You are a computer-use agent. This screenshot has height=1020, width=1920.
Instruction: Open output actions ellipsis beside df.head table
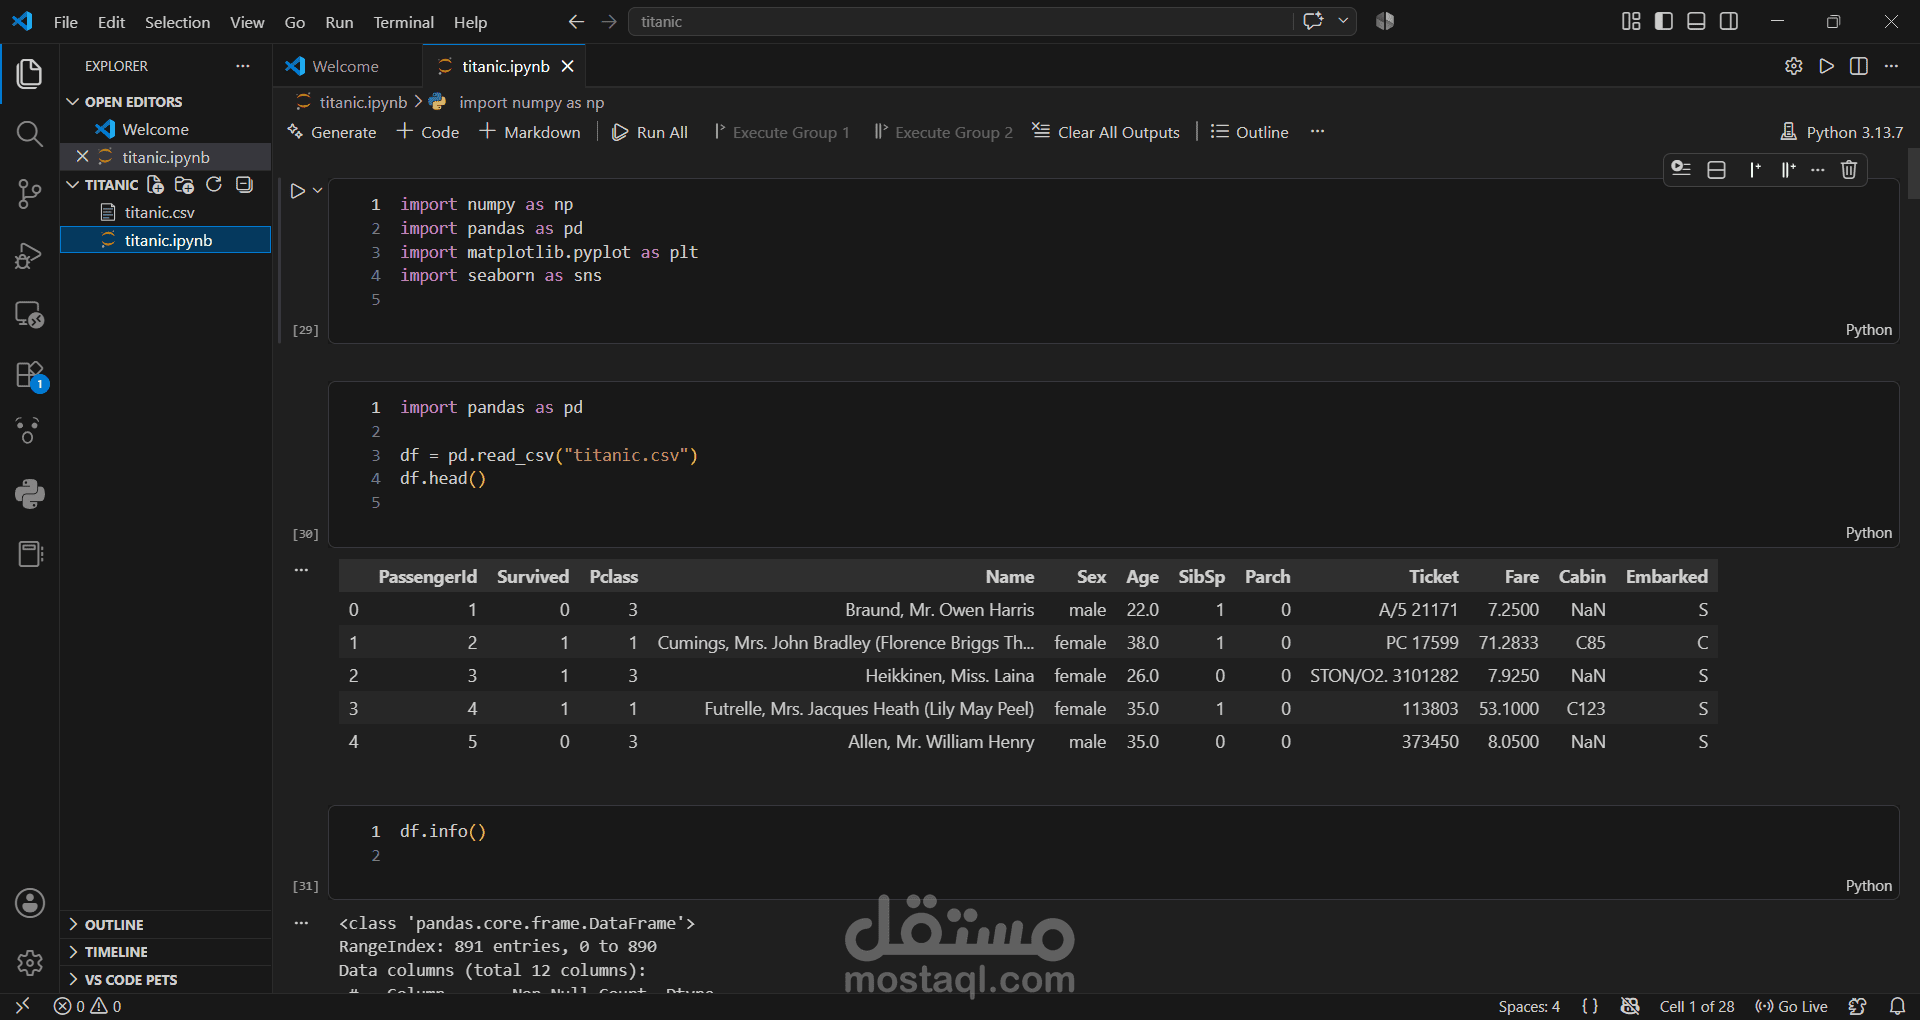click(301, 570)
